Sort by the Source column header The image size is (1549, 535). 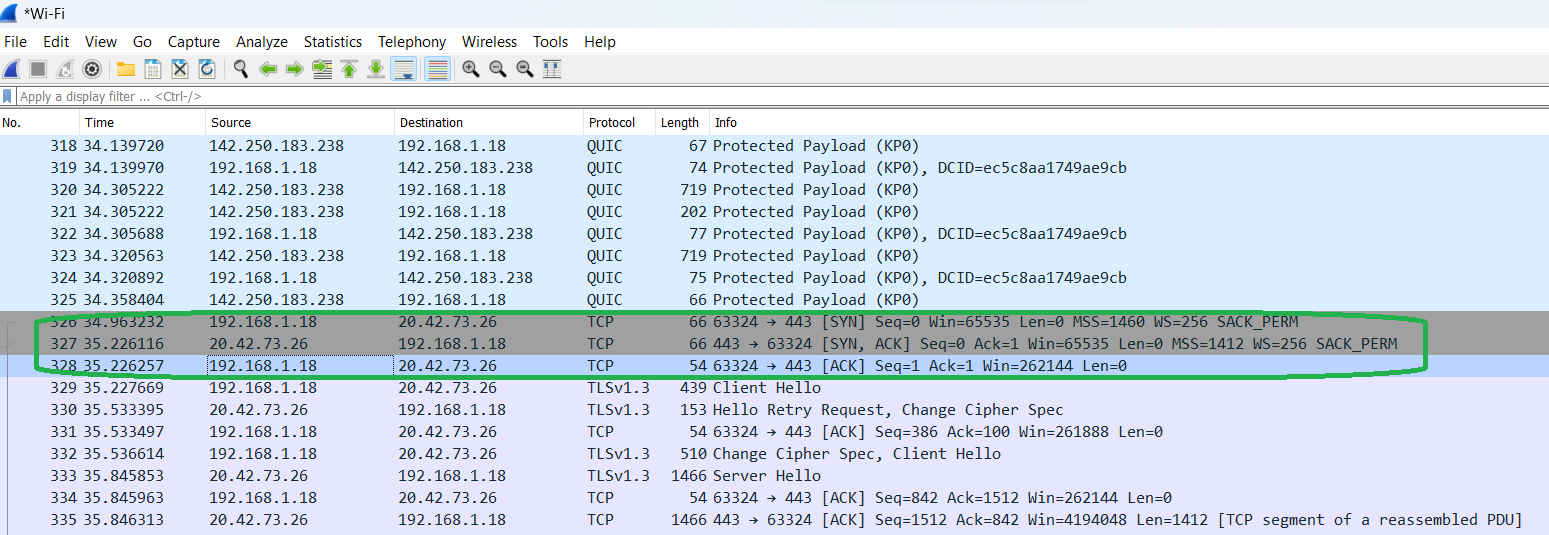[x=300, y=123]
